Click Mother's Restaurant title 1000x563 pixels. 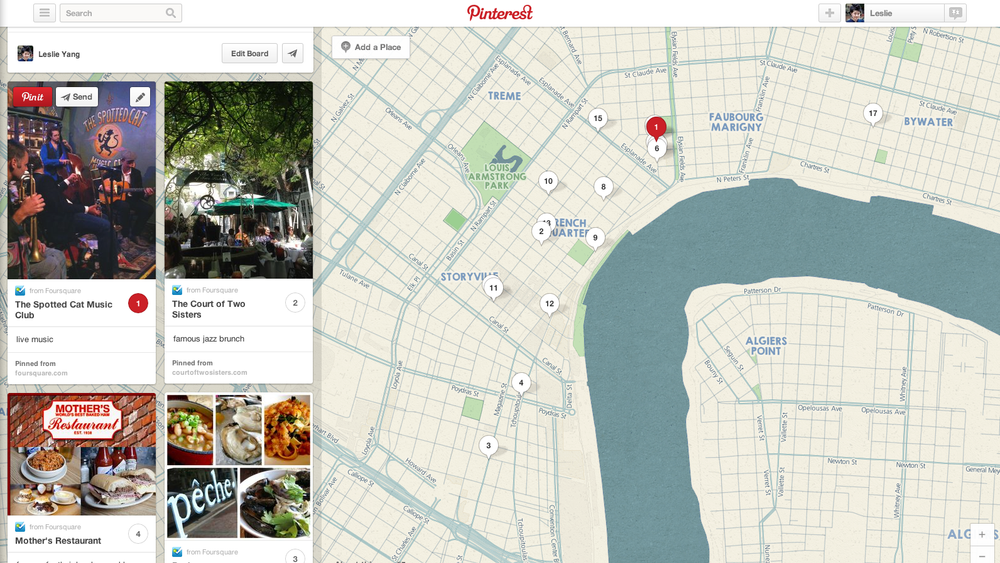[x=58, y=541]
